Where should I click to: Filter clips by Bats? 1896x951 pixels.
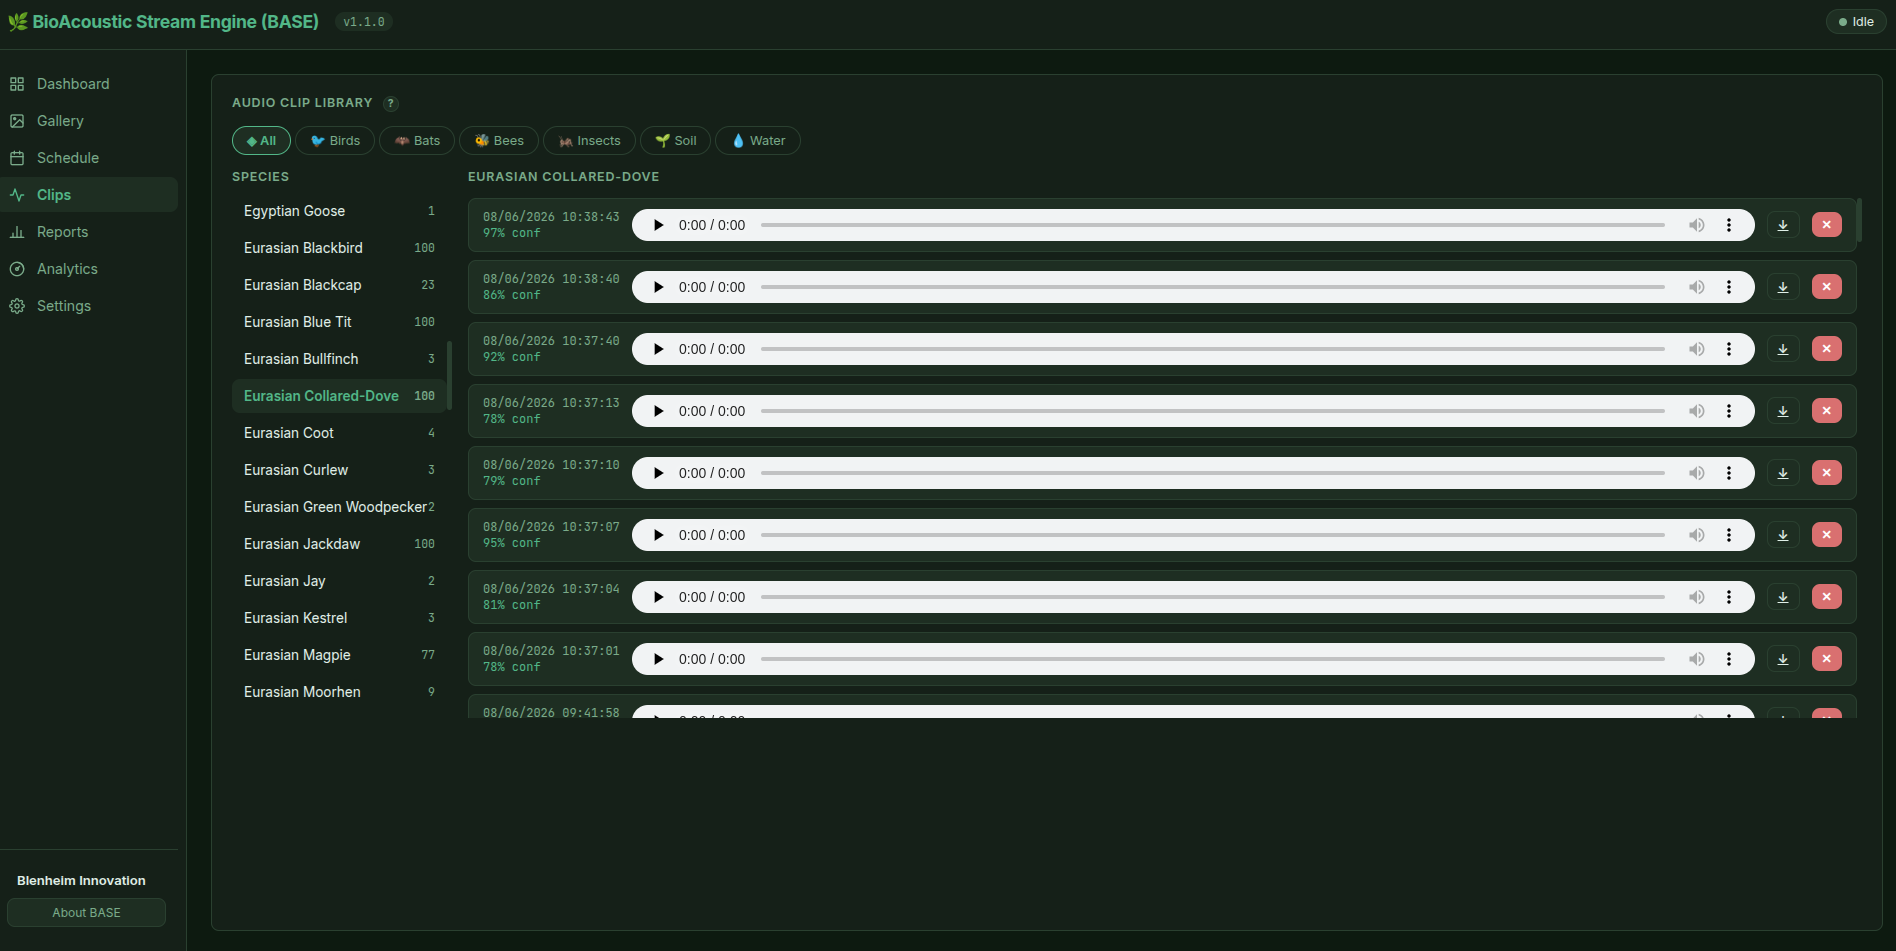(x=417, y=141)
